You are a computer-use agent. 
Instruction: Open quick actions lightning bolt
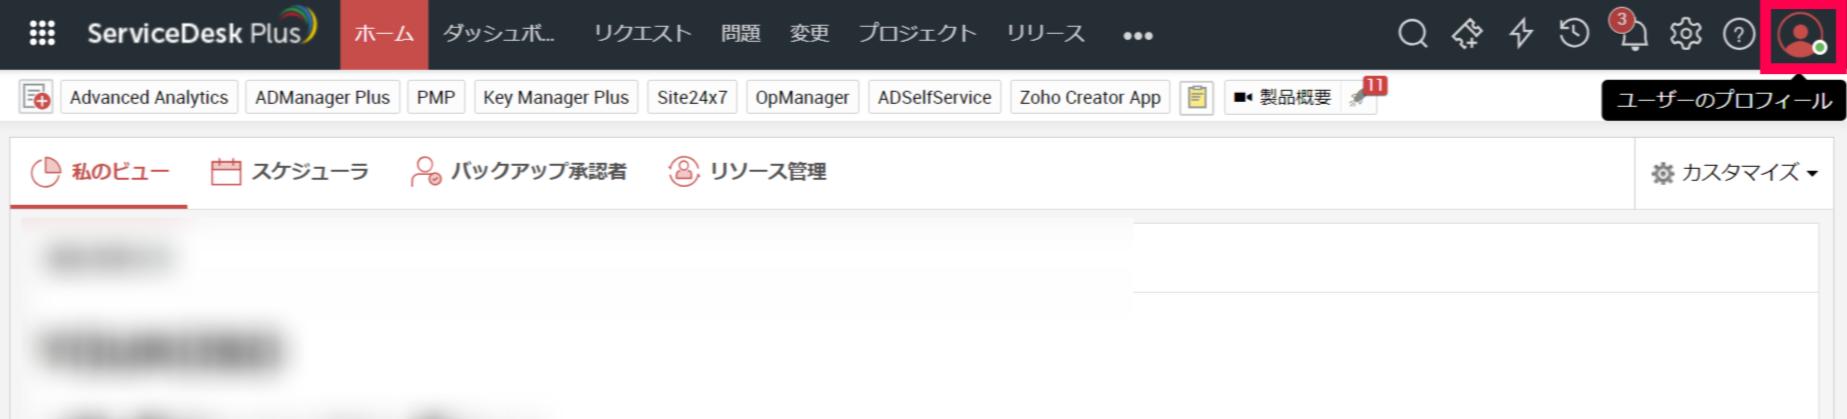pyautogui.click(x=1520, y=34)
